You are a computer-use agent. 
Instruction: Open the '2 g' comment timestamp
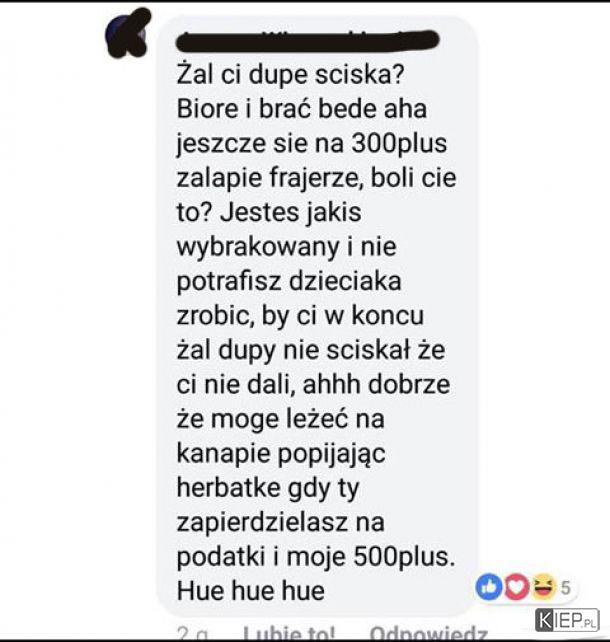click(x=192, y=634)
